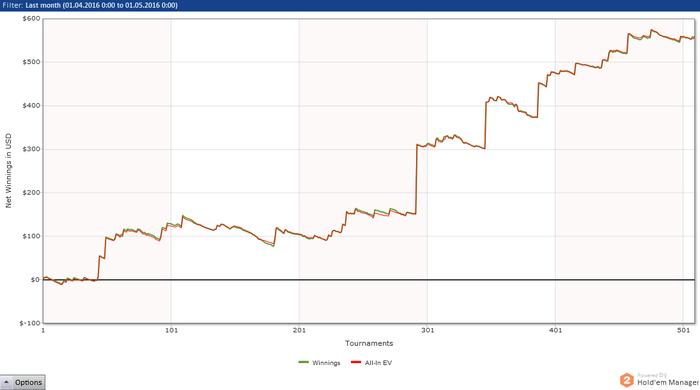Click the red All-In EV legend swatch

pos(356,362)
